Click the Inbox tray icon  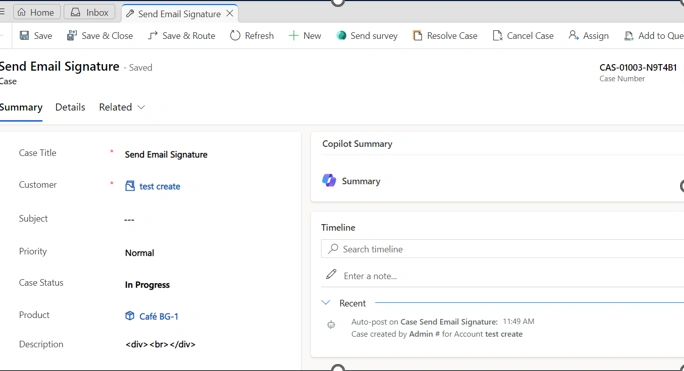coord(75,12)
